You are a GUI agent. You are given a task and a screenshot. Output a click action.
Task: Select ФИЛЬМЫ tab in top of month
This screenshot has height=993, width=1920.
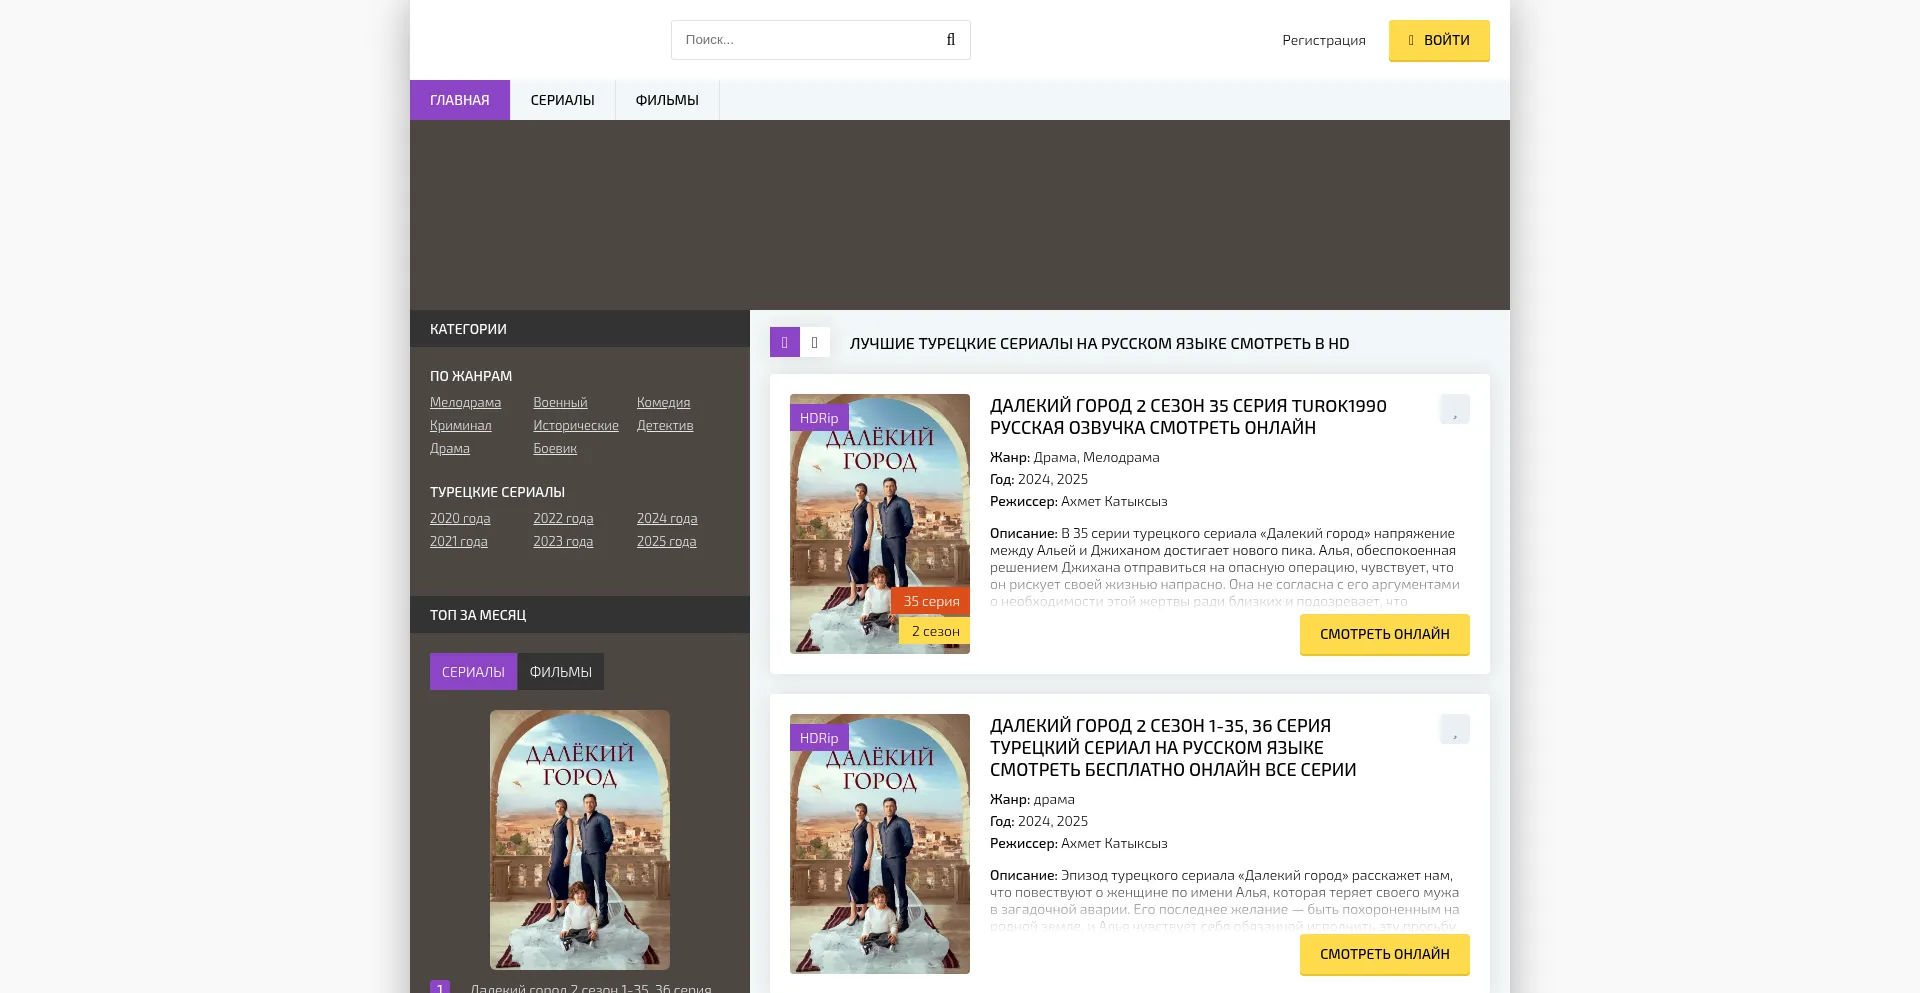pos(560,672)
